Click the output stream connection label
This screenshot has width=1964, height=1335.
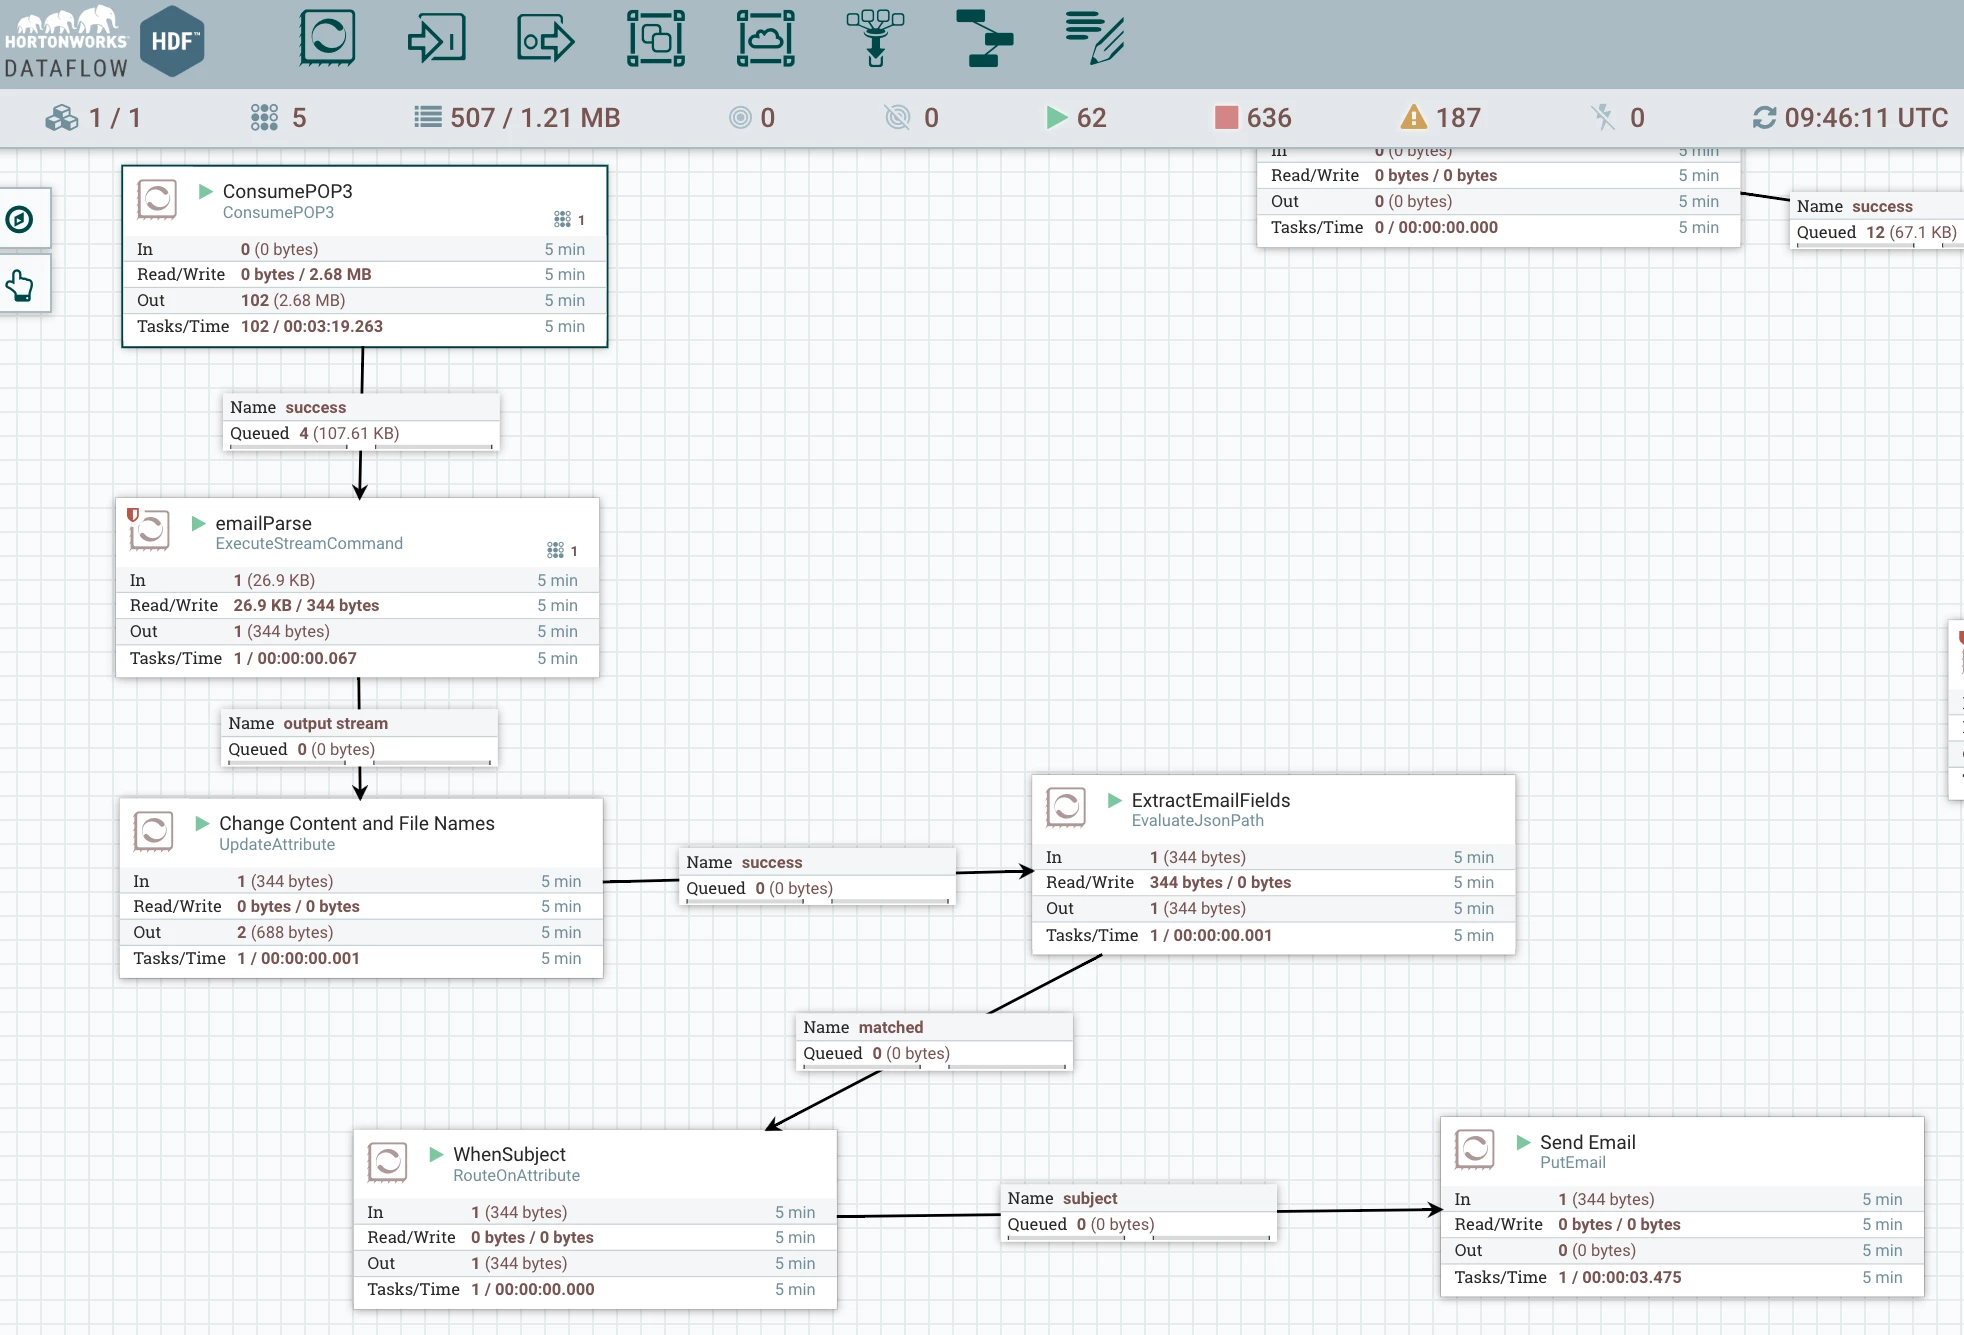(359, 736)
